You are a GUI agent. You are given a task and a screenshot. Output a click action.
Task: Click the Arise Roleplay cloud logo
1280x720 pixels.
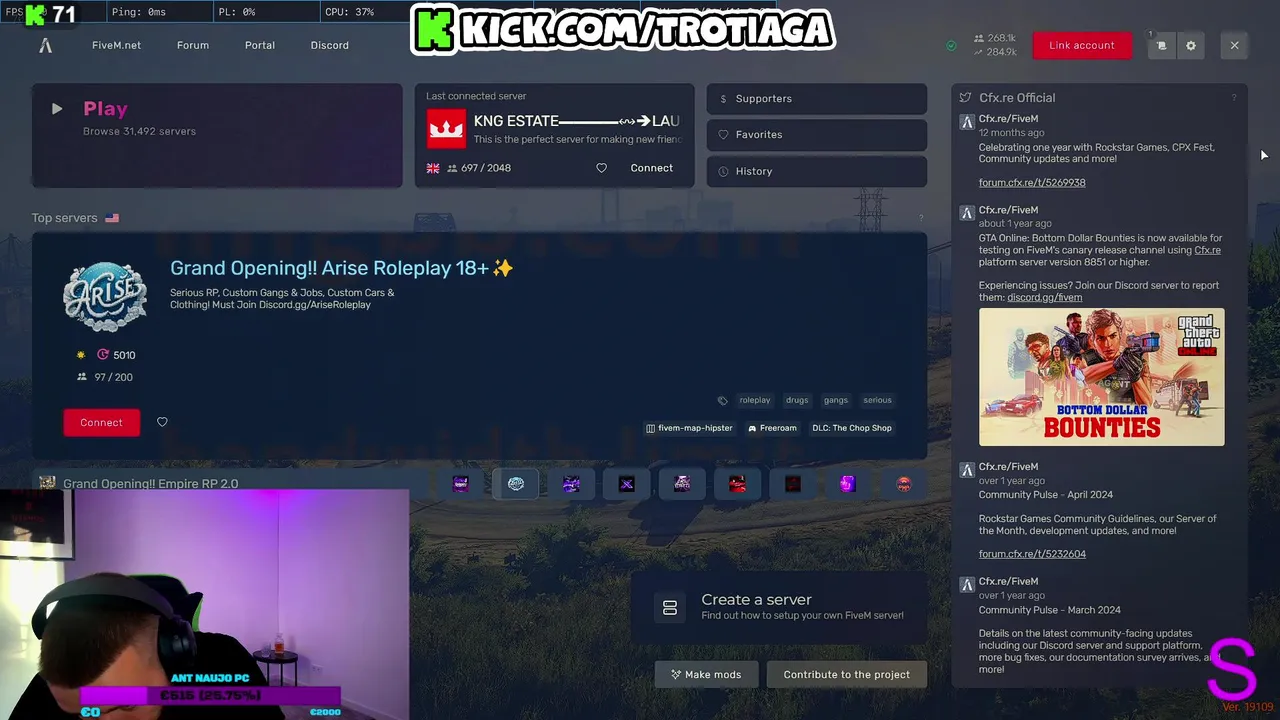pyautogui.click(x=105, y=296)
